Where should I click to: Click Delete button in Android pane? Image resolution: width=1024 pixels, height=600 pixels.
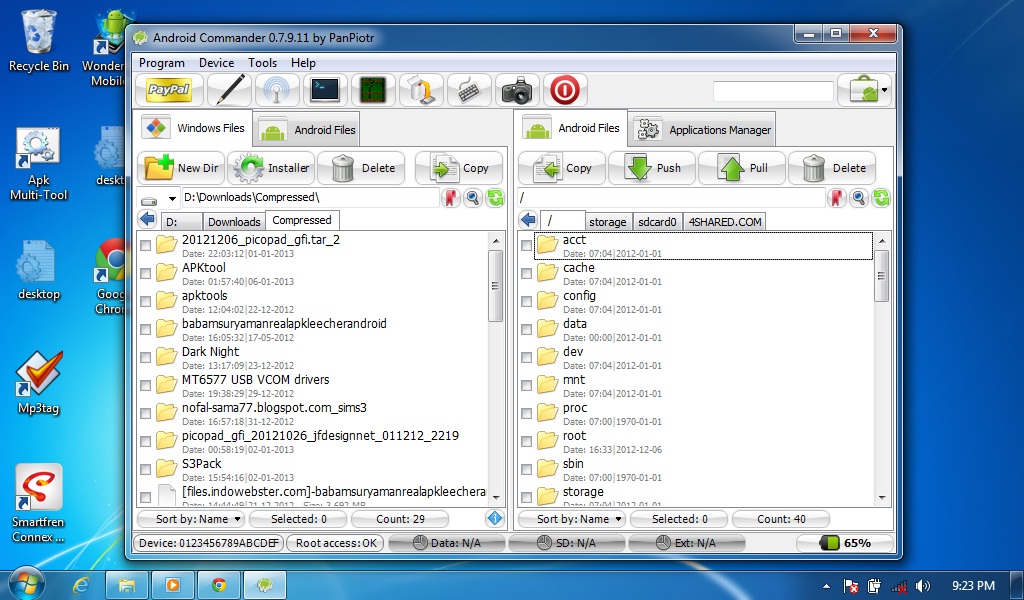pyautogui.click(x=833, y=168)
